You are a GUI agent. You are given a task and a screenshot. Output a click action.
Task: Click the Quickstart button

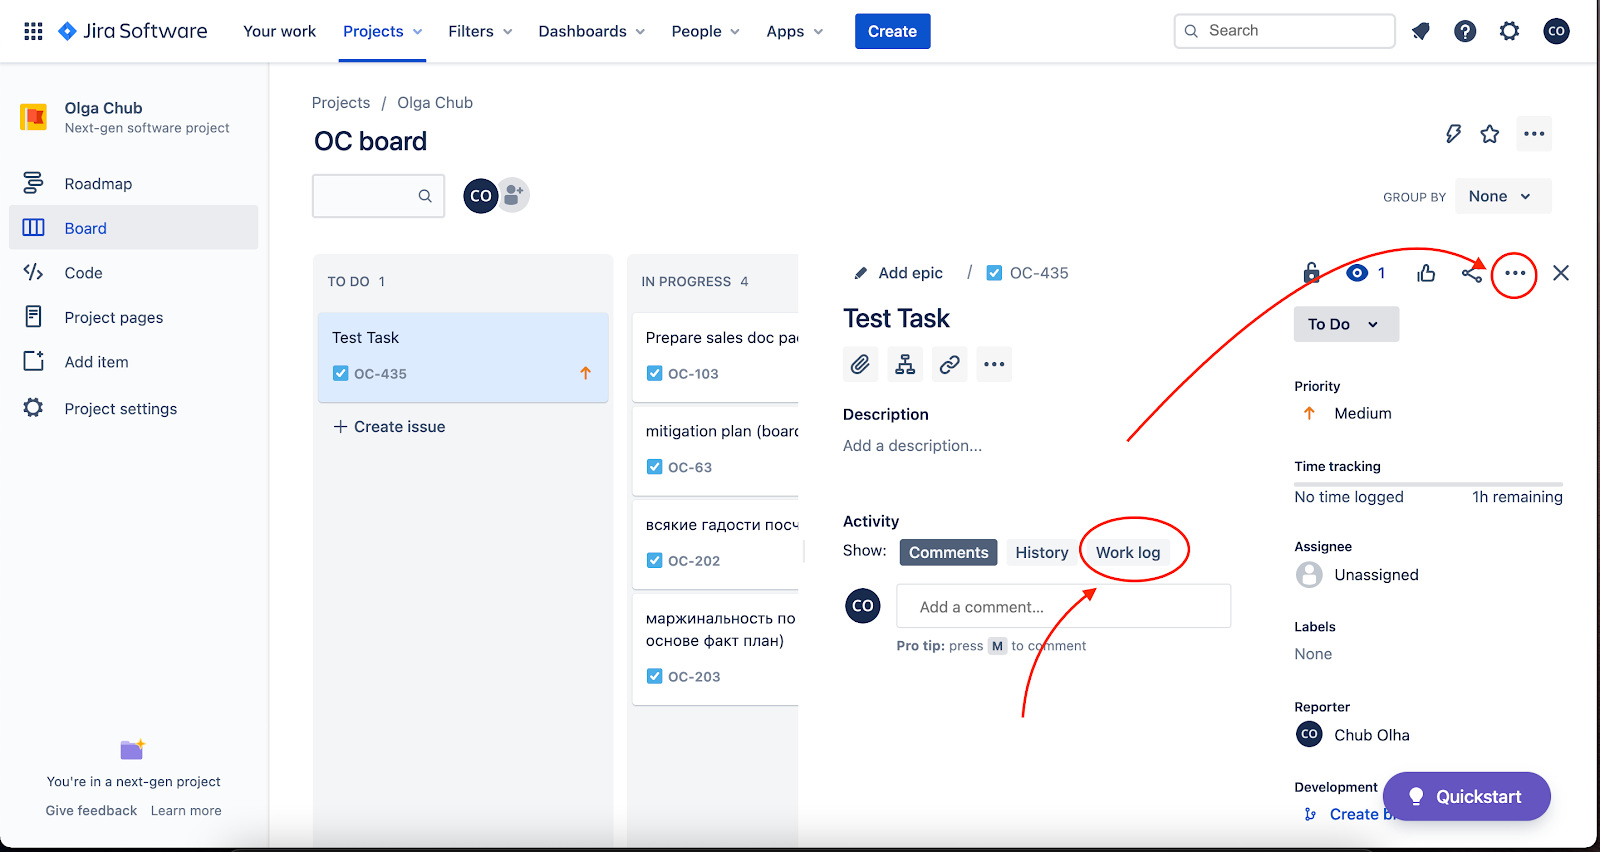(x=1466, y=797)
